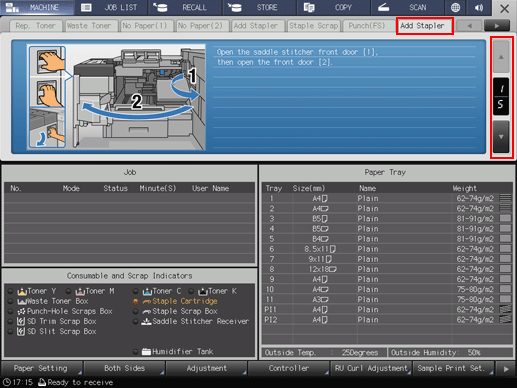The image size is (517, 388).
Task: Toggle the Toner Y status indicator
Action: 10,291
